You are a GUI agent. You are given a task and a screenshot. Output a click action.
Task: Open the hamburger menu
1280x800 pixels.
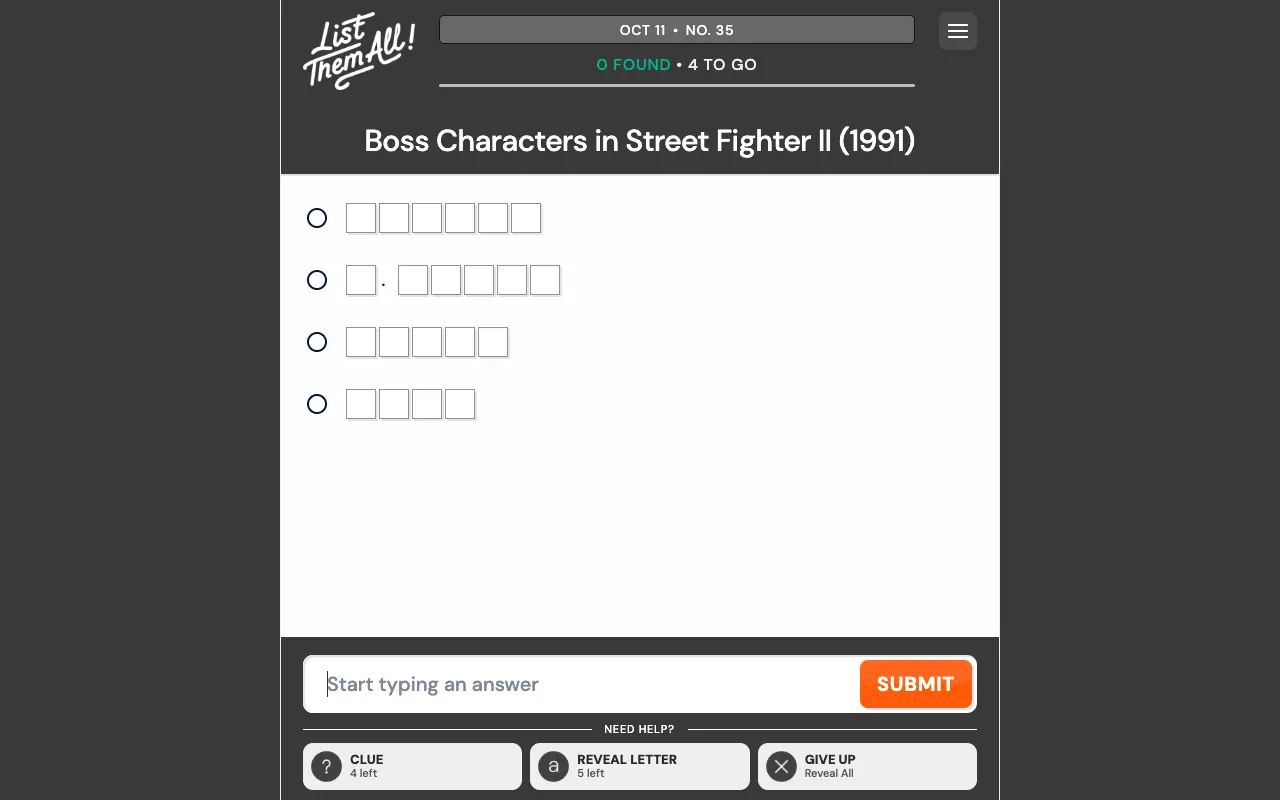[x=957, y=31]
